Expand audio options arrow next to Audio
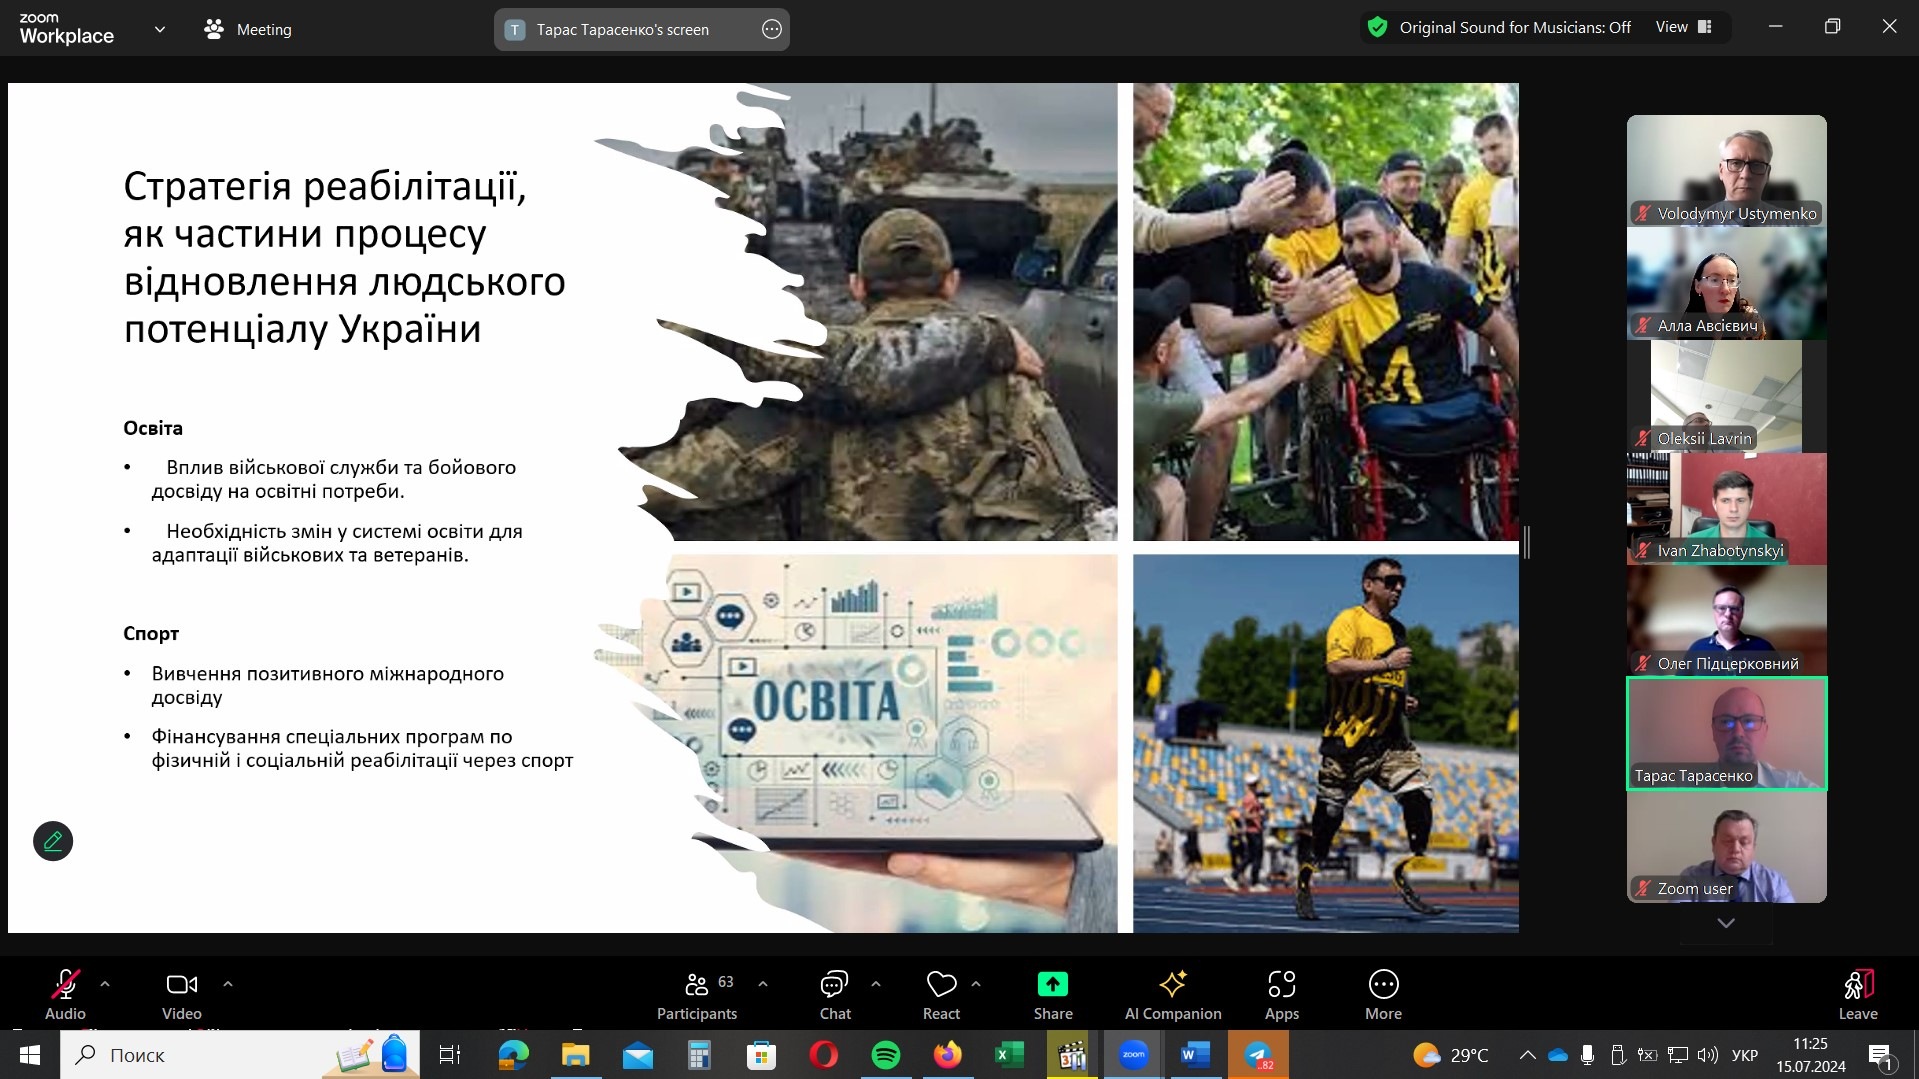The image size is (1919, 1079). pos(105,984)
